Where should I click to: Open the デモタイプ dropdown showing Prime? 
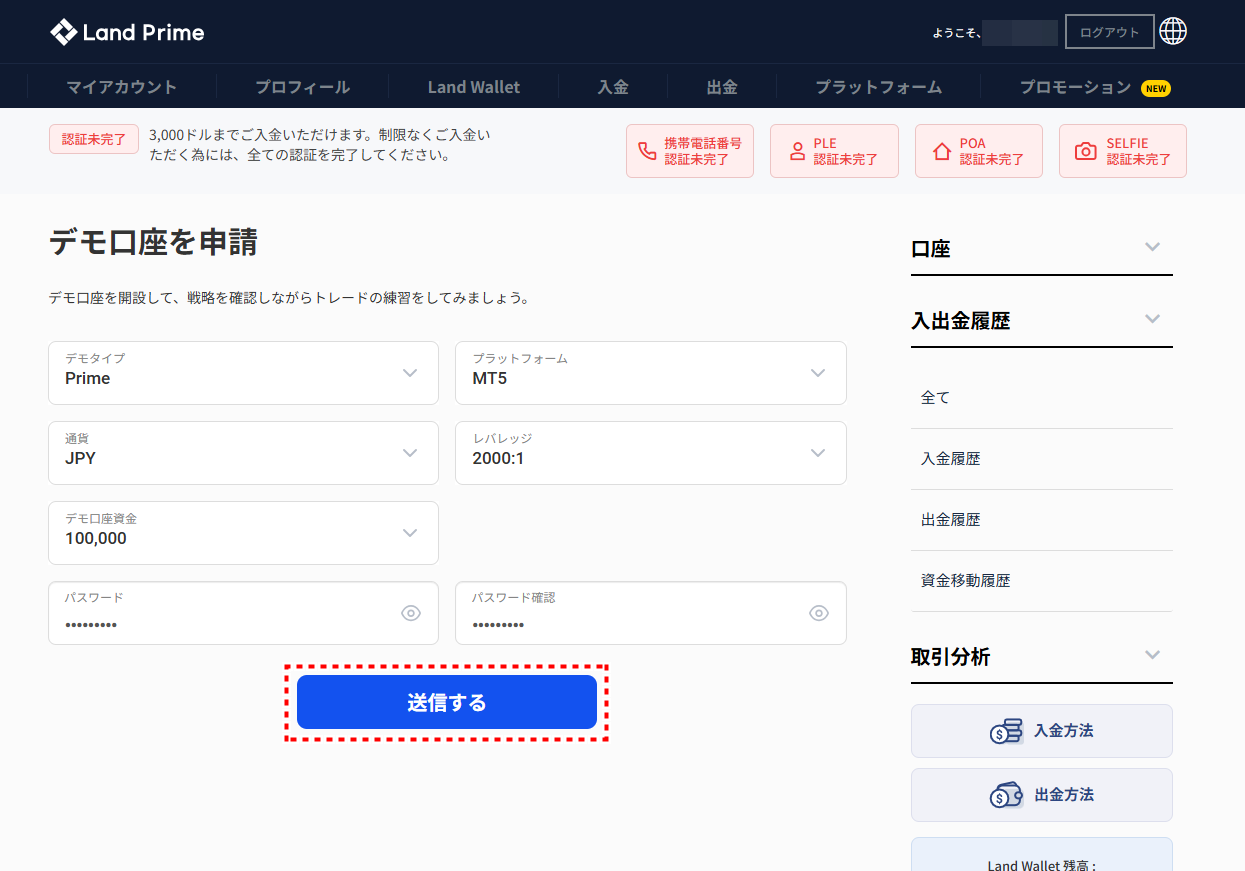tap(243, 373)
